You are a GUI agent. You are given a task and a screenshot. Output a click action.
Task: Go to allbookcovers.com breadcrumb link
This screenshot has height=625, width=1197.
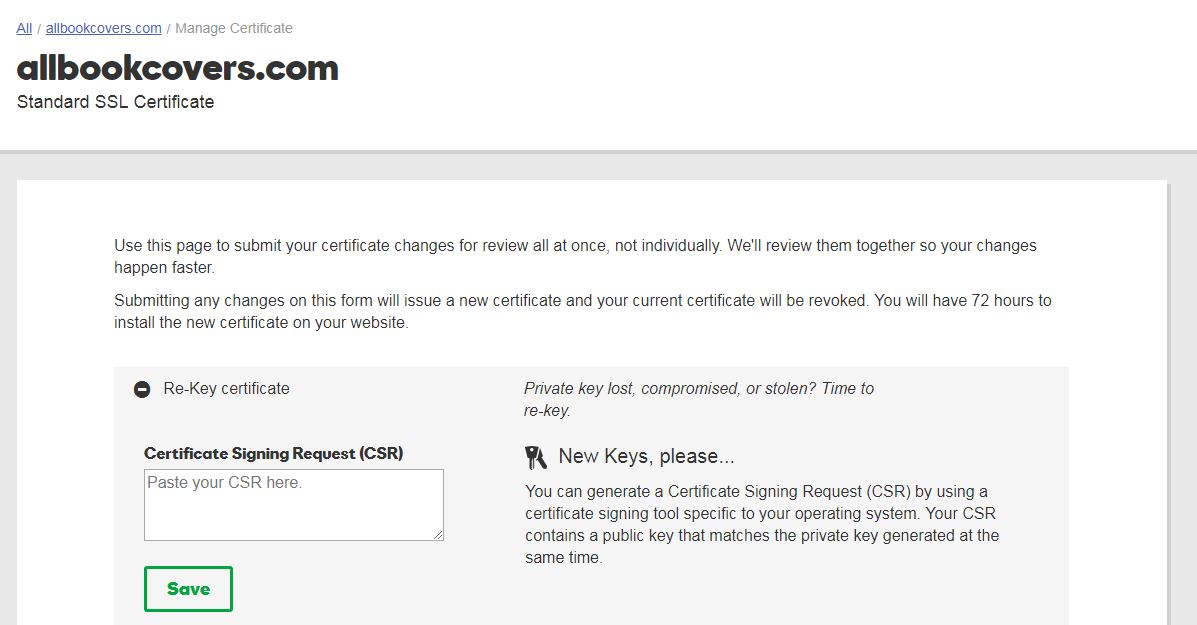click(x=104, y=28)
